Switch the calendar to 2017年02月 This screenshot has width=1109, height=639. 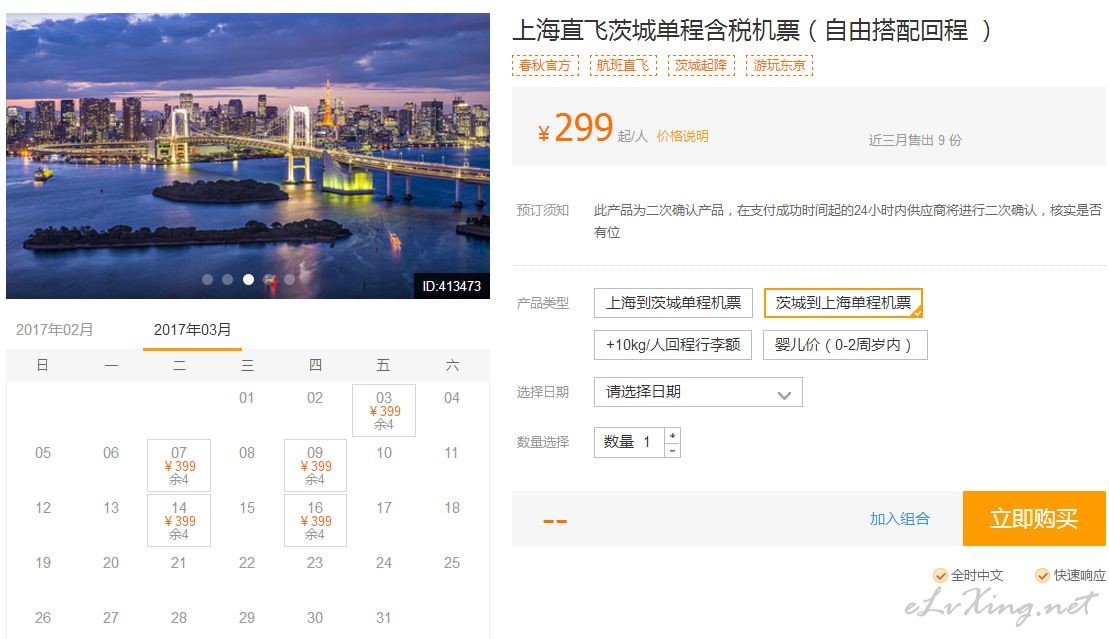[x=54, y=330]
